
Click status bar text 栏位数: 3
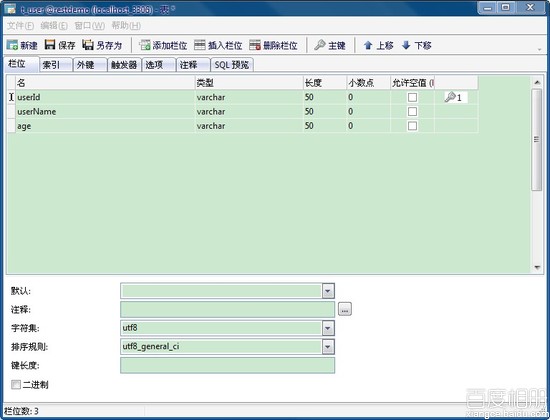(x=21, y=411)
